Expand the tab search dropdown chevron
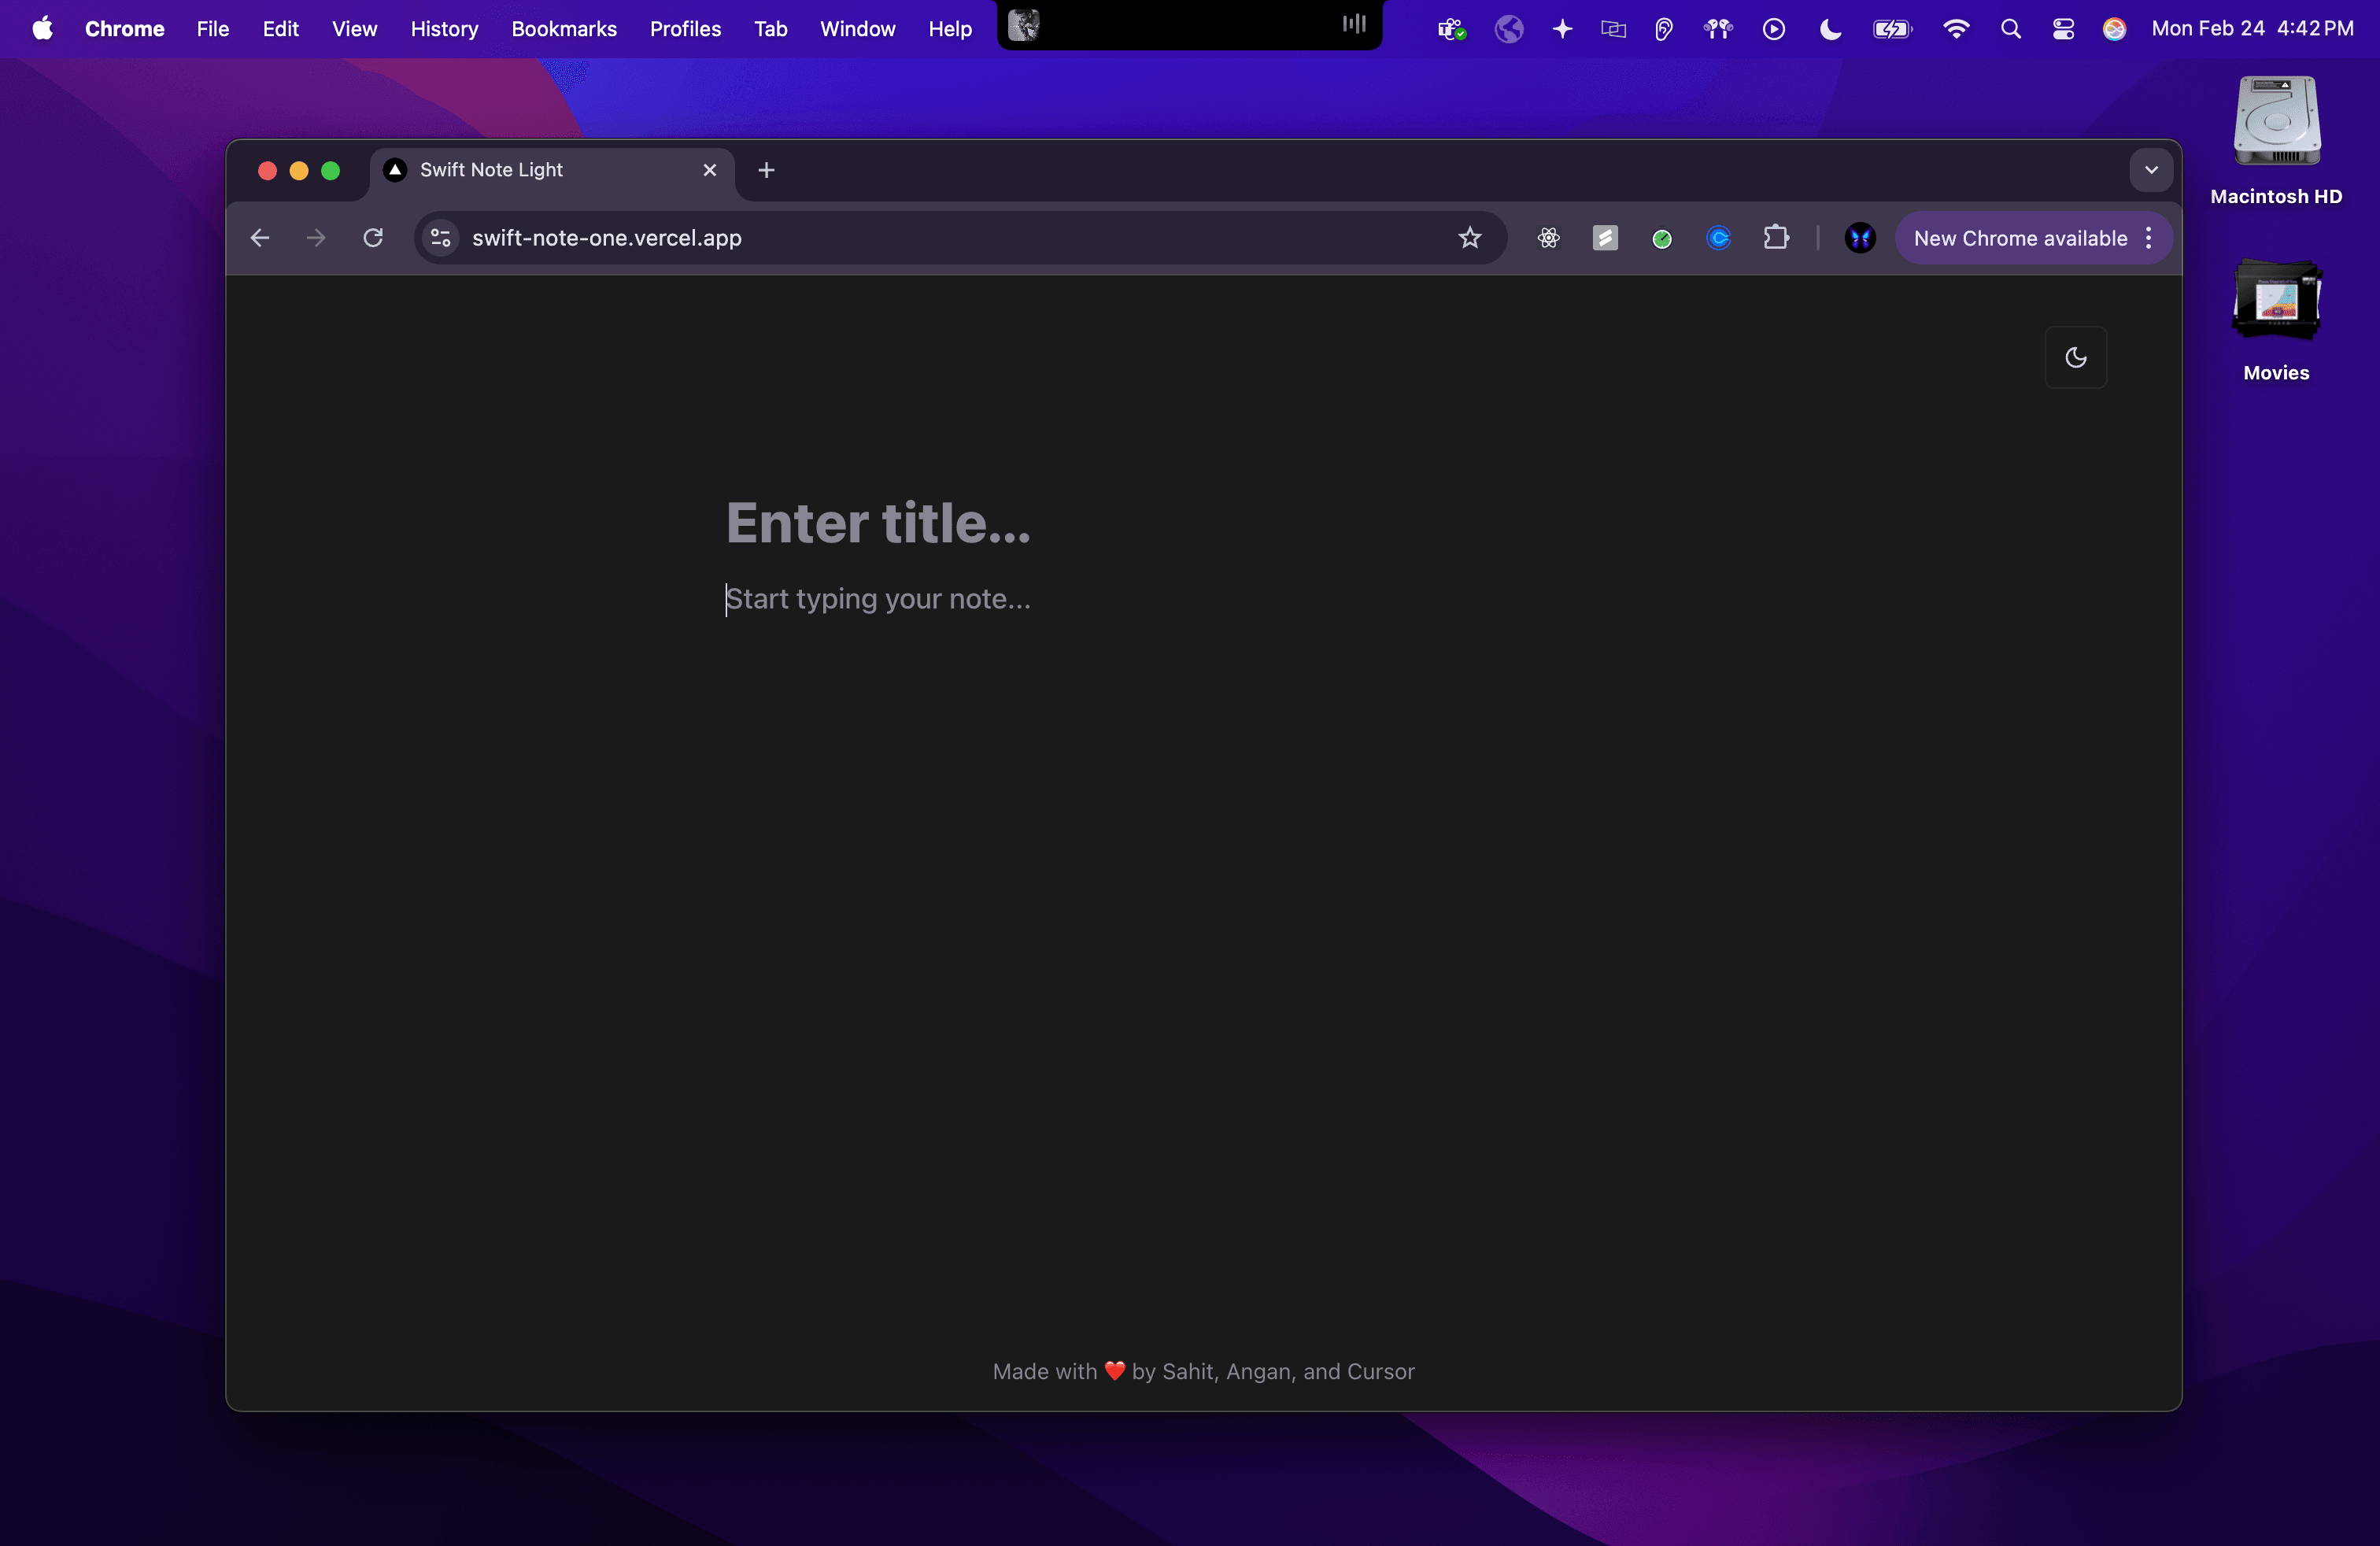This screenshot has height=1546, width=2380. click(x=2151, y=170)
